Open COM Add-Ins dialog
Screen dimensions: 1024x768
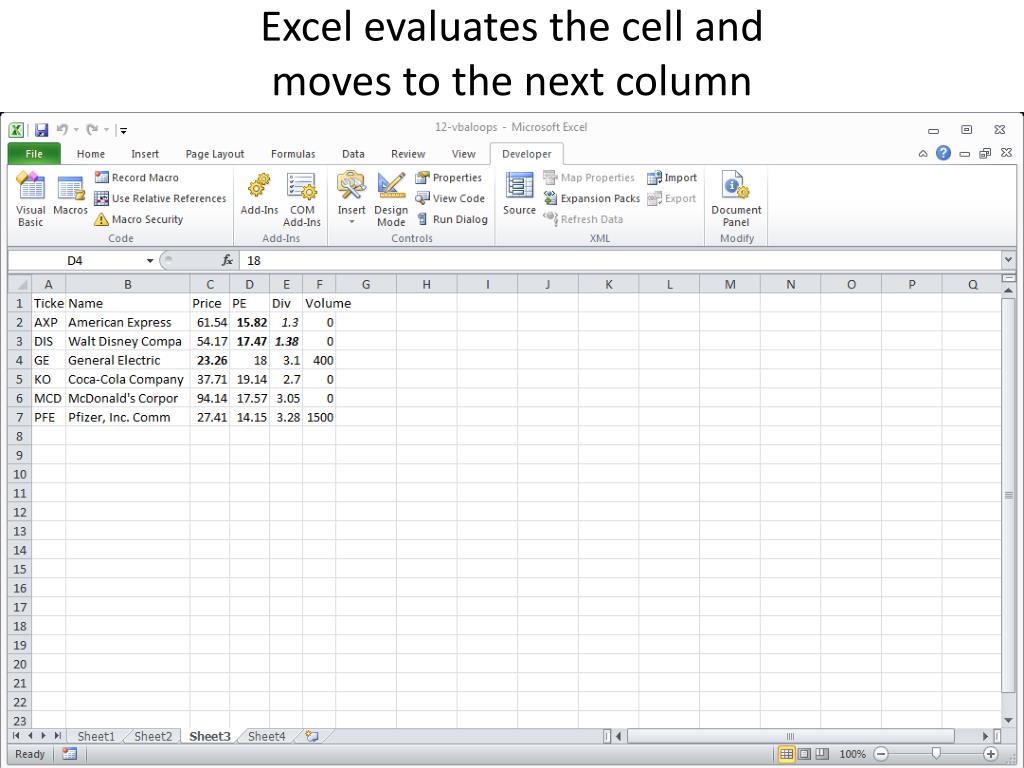[x=302, y=199]
